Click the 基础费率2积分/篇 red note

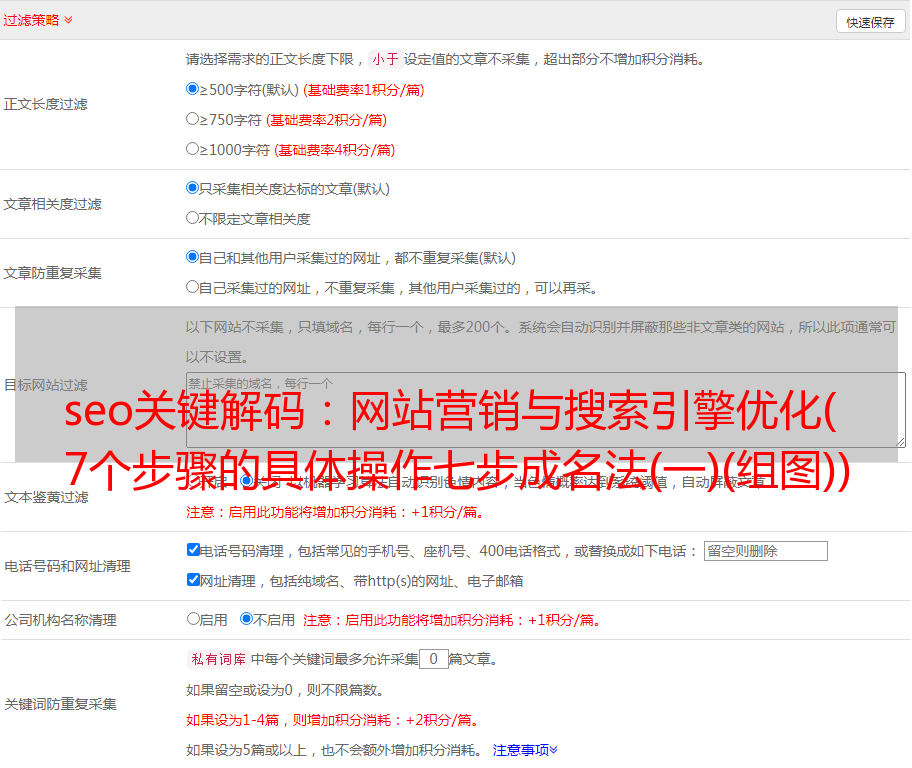click(x=326, y=120)
